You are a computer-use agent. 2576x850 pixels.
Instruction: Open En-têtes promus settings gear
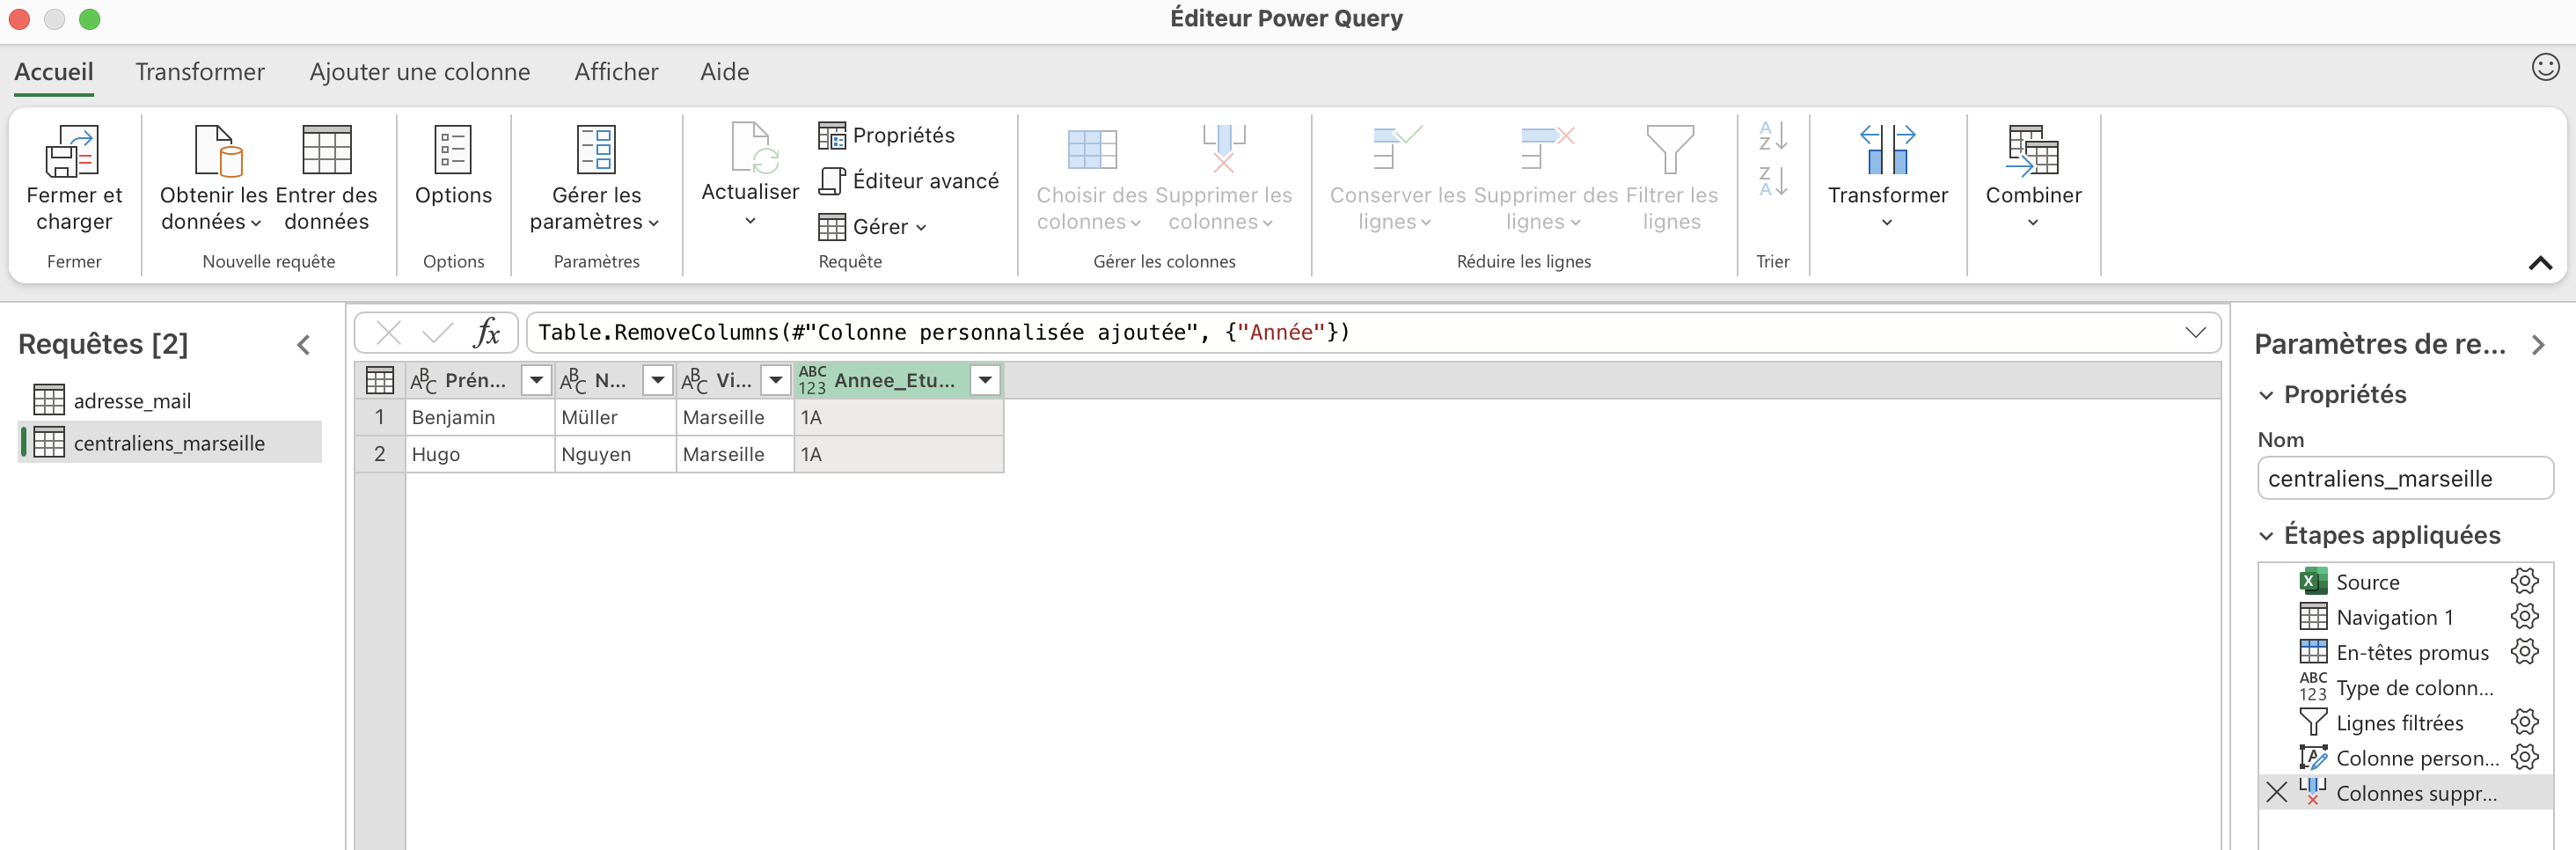pyautogui.click(x=2525, y=652)
